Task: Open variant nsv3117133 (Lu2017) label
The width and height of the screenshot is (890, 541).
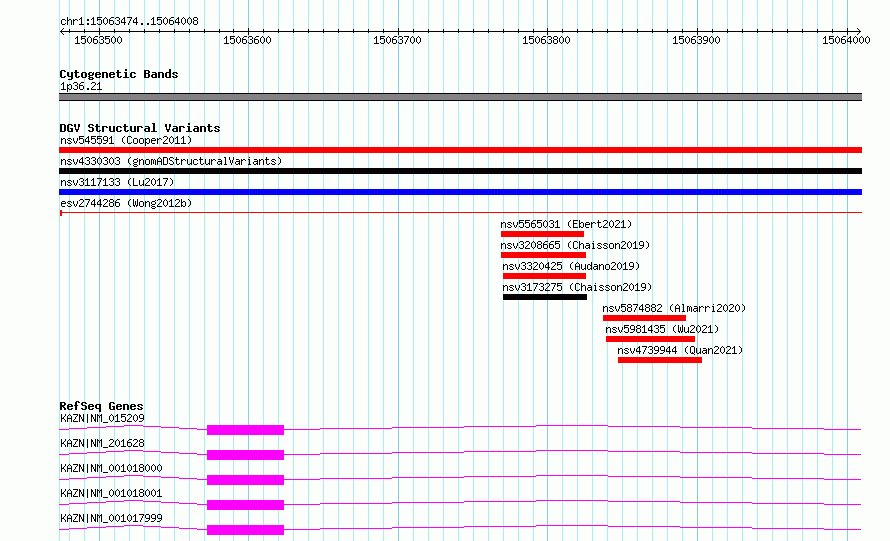Action: 117,182
